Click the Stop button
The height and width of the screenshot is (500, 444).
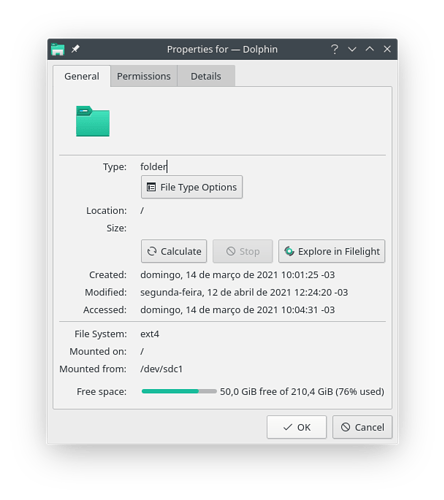pyautogui.click(x=243, y=251)
